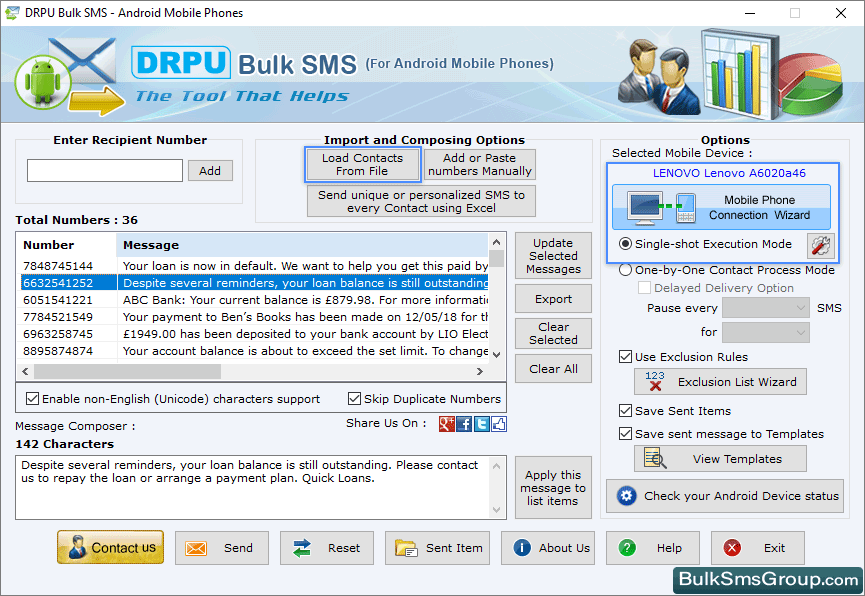The height and width of the screenshot is (596, 865).
Task: Click the list vertical scrollbar thumb
Action: [496, 258]
